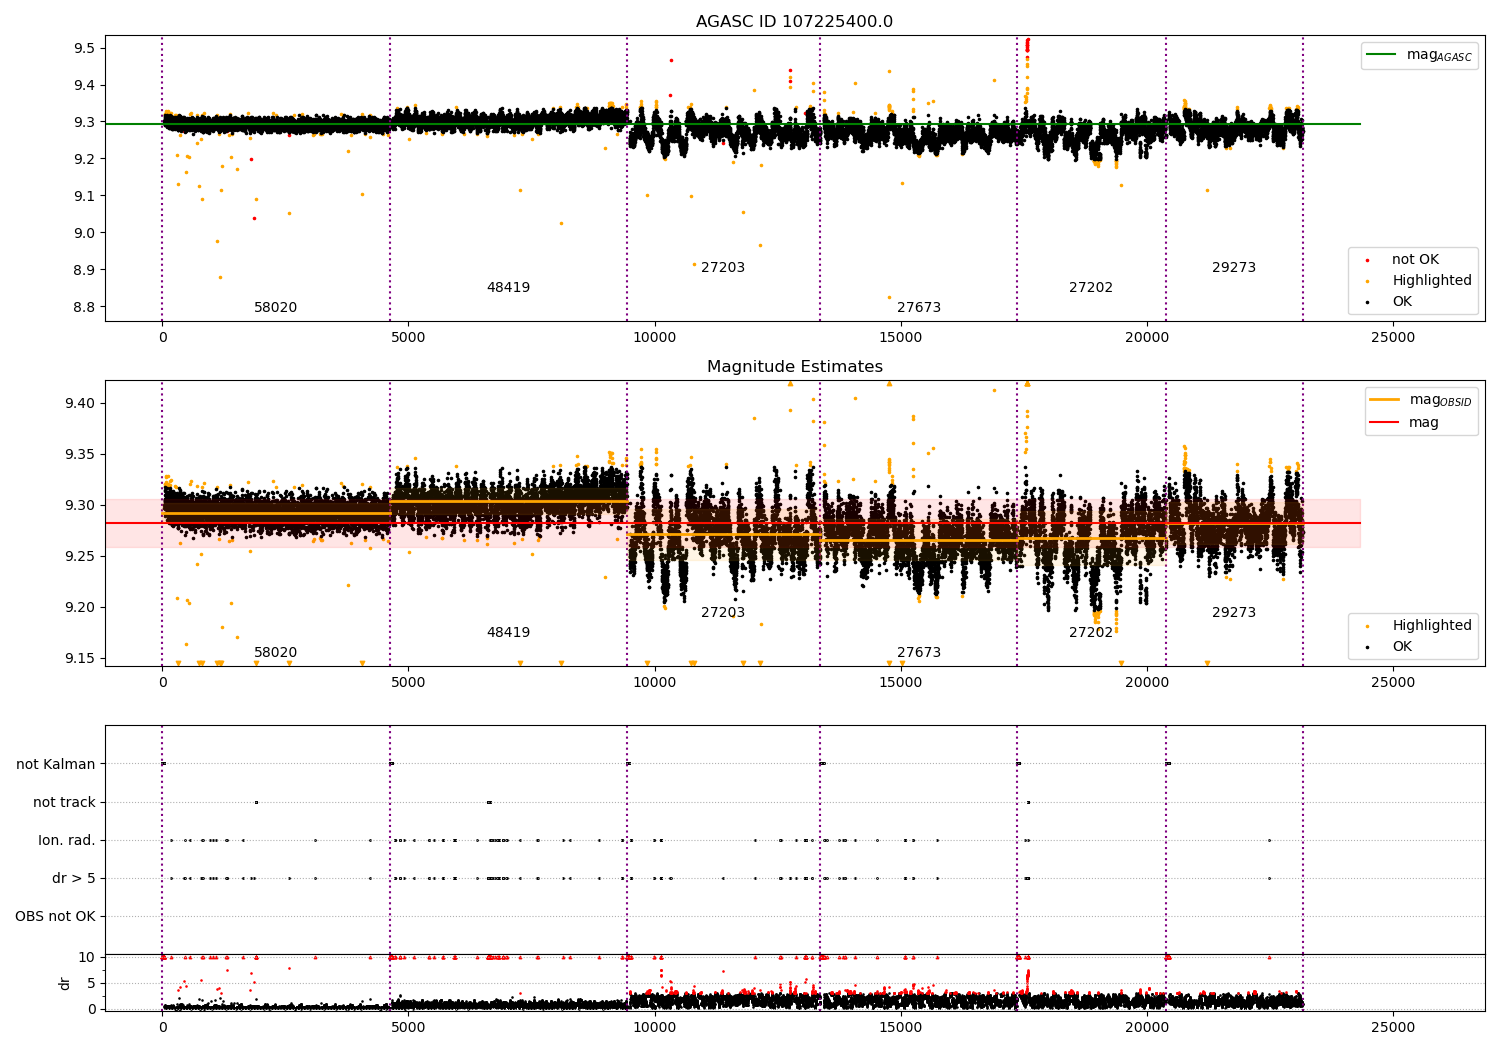
Task: Click obsid label 27202 in Magnitude Estimates plot
Action: [1091, 633]
